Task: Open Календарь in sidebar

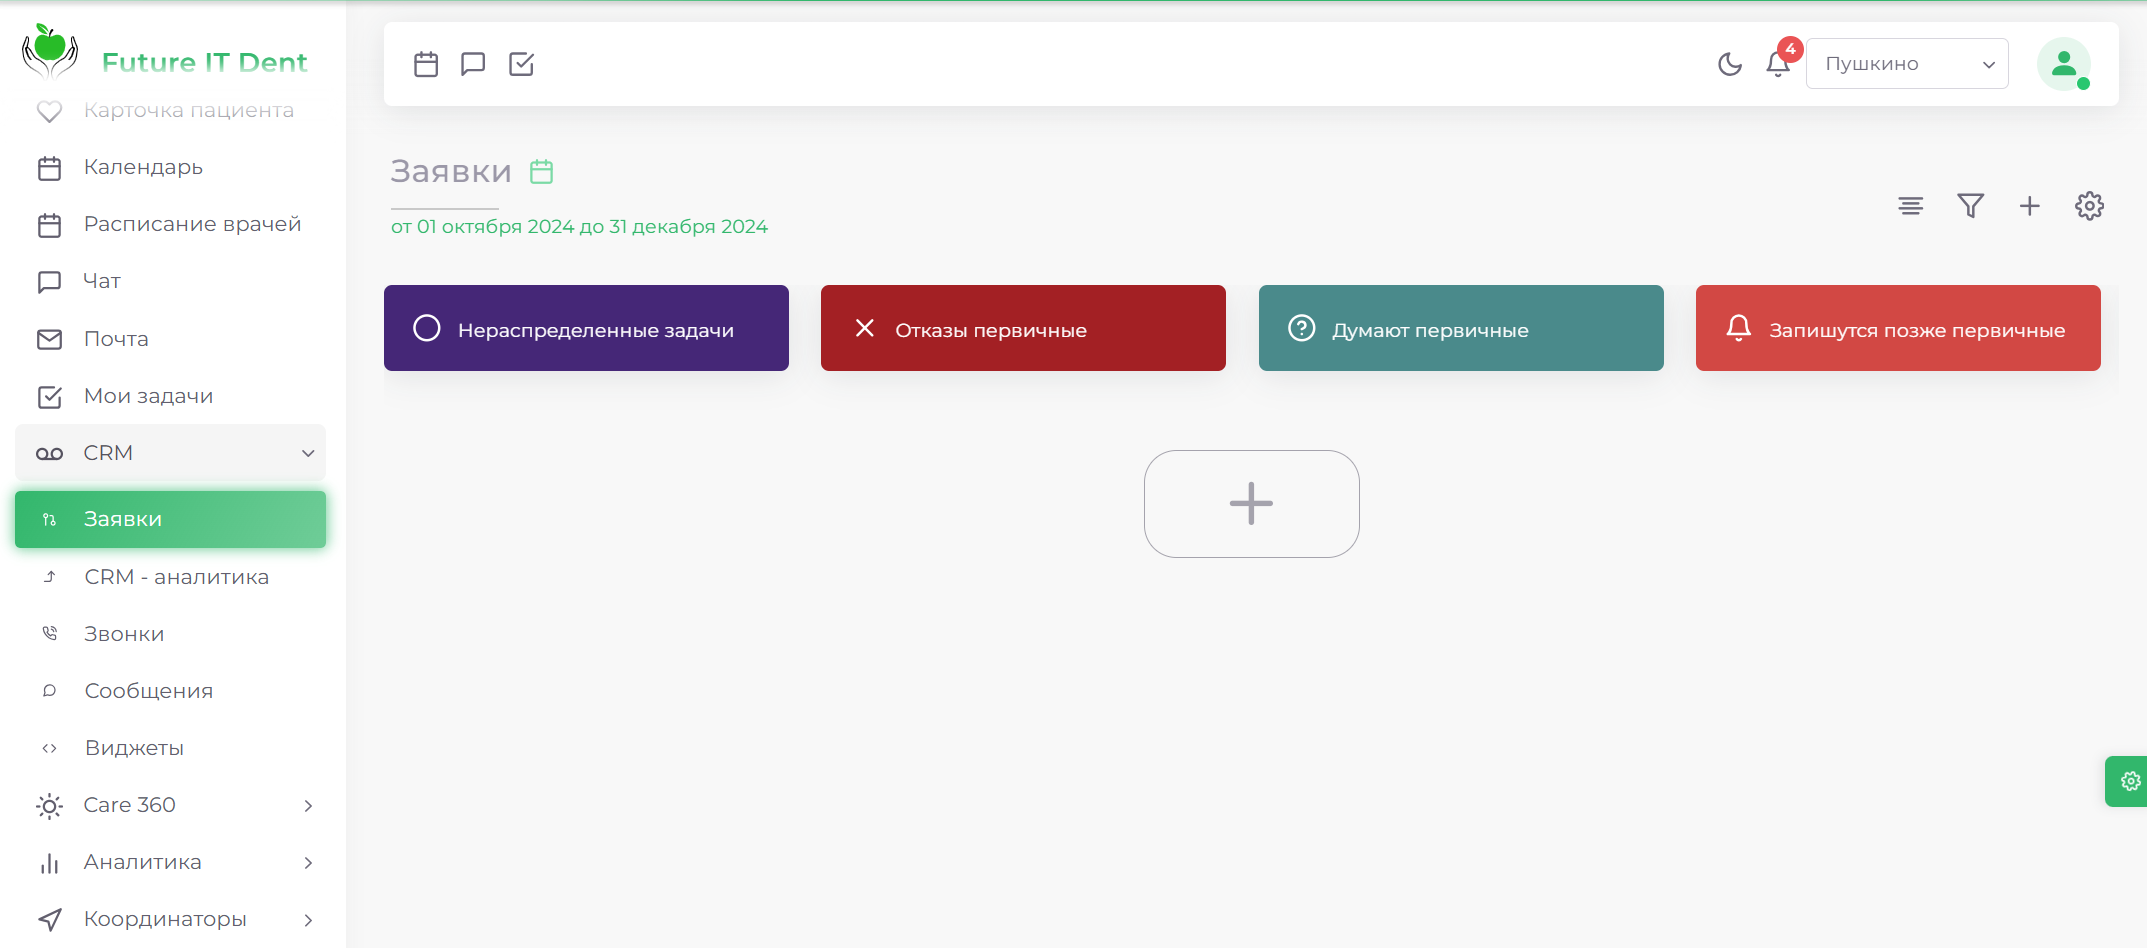Action: 170,167
